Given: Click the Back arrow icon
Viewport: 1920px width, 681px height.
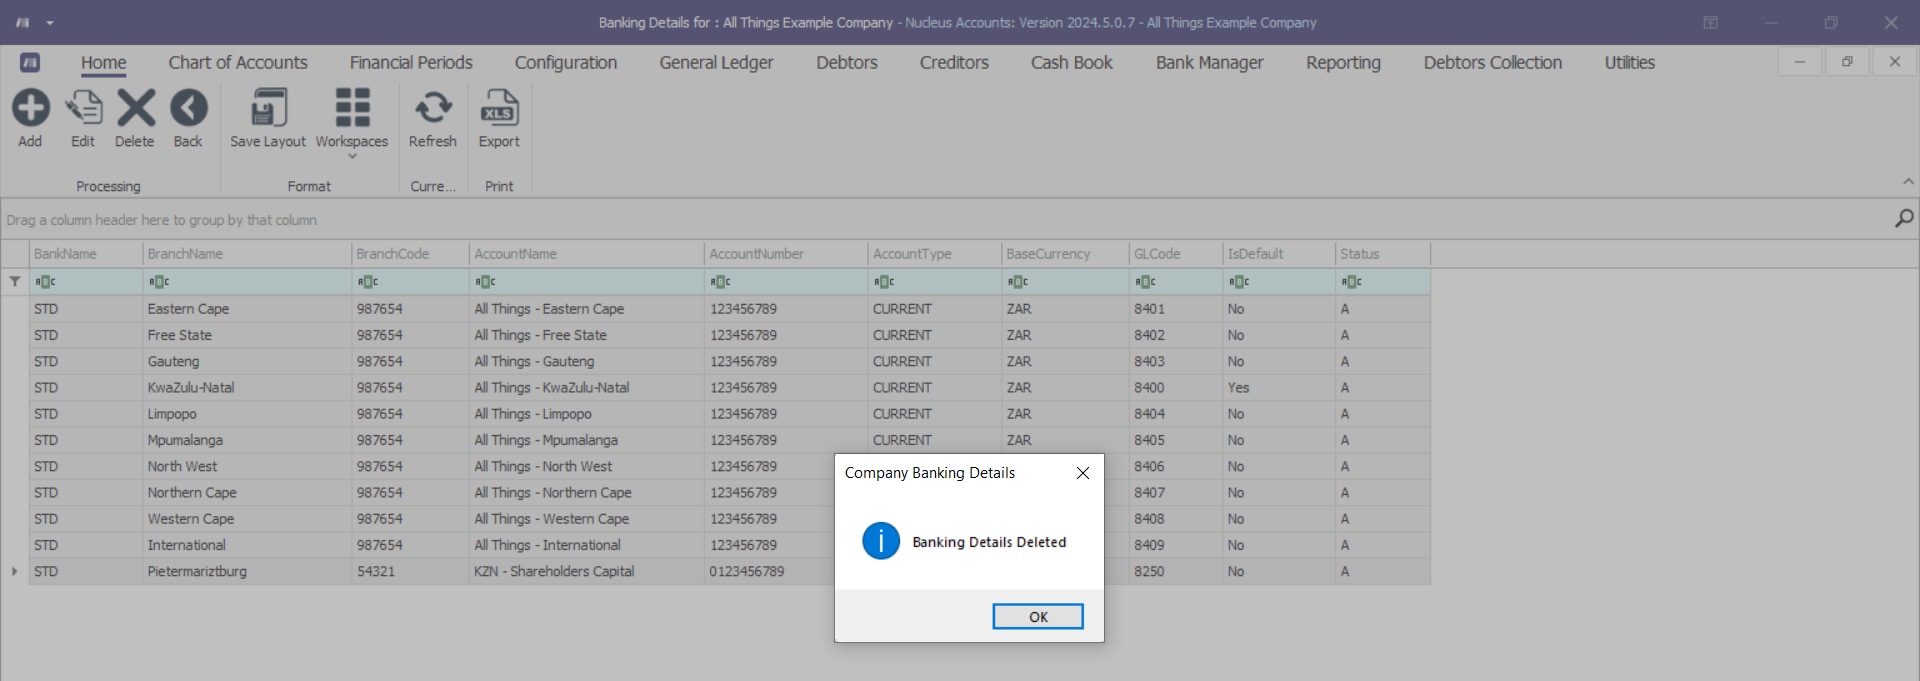Looking at the screenshot, I should (x=188, y=108).
